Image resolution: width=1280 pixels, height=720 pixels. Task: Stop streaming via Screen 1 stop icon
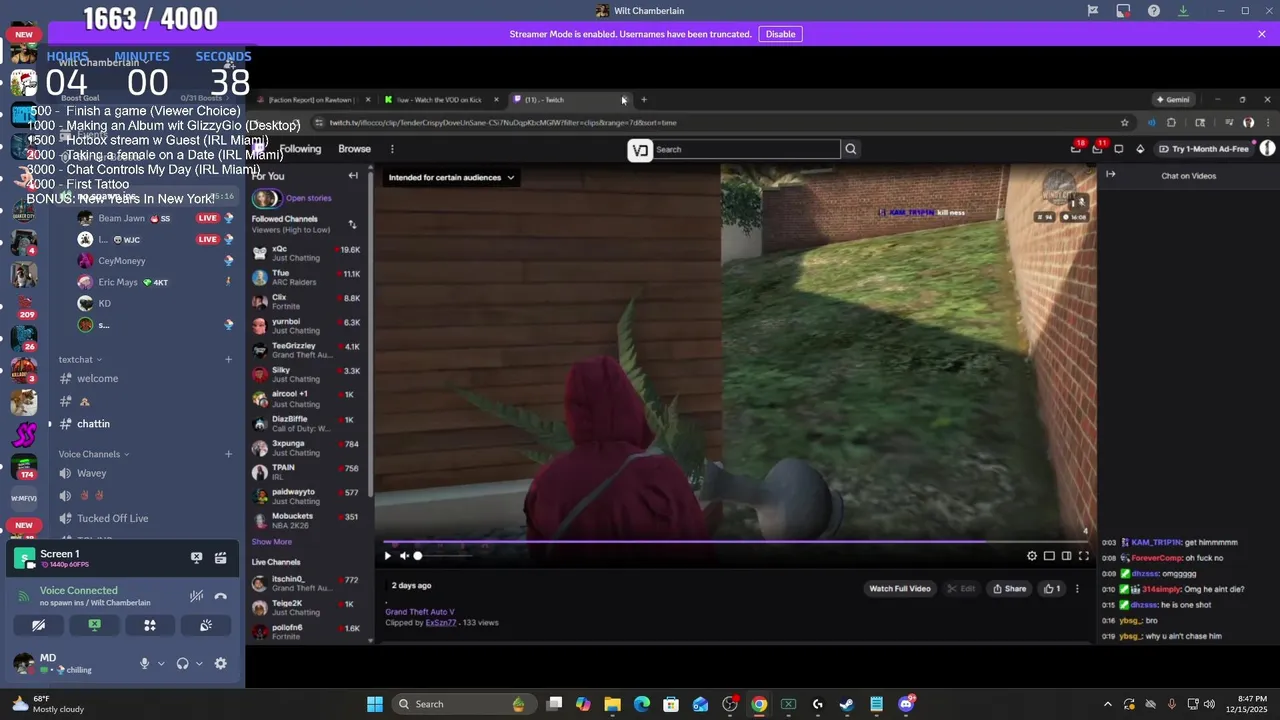(x=197, y=558)
